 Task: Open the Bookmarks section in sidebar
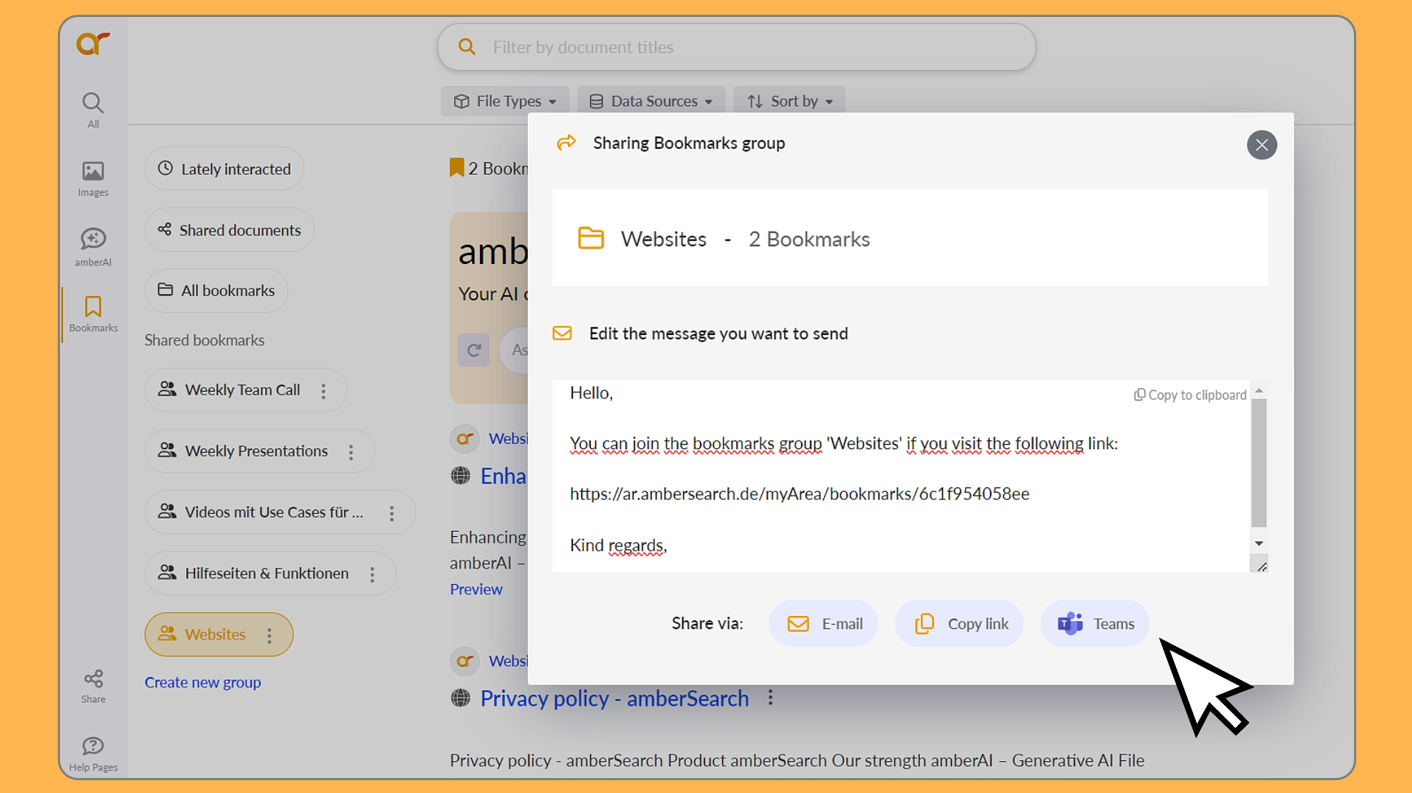click(93, 314)
